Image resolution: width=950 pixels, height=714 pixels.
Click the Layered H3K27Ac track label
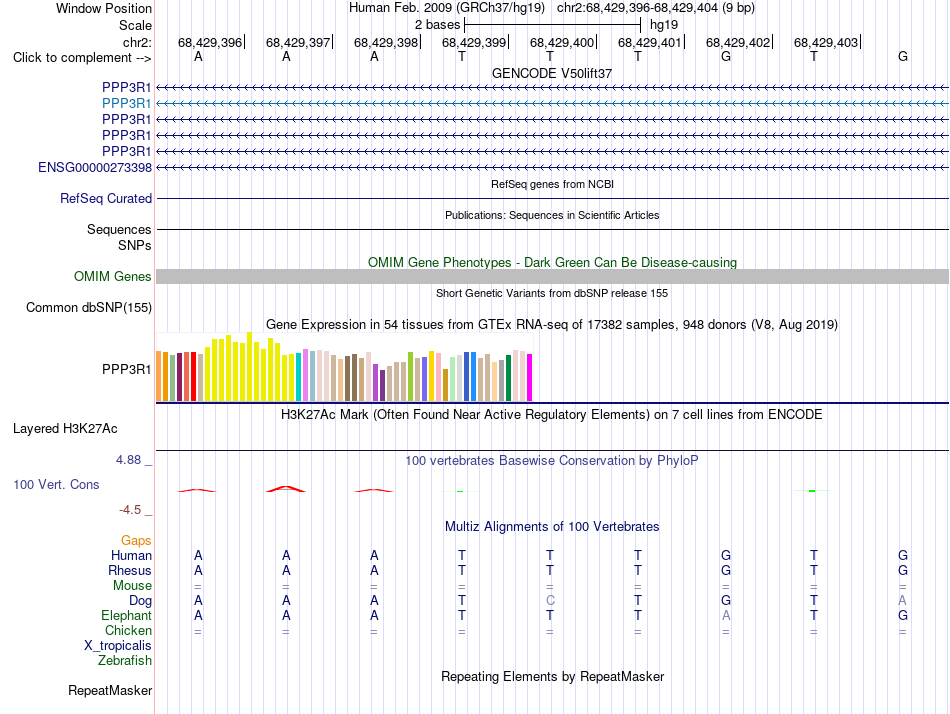click(x=65, y=429)
